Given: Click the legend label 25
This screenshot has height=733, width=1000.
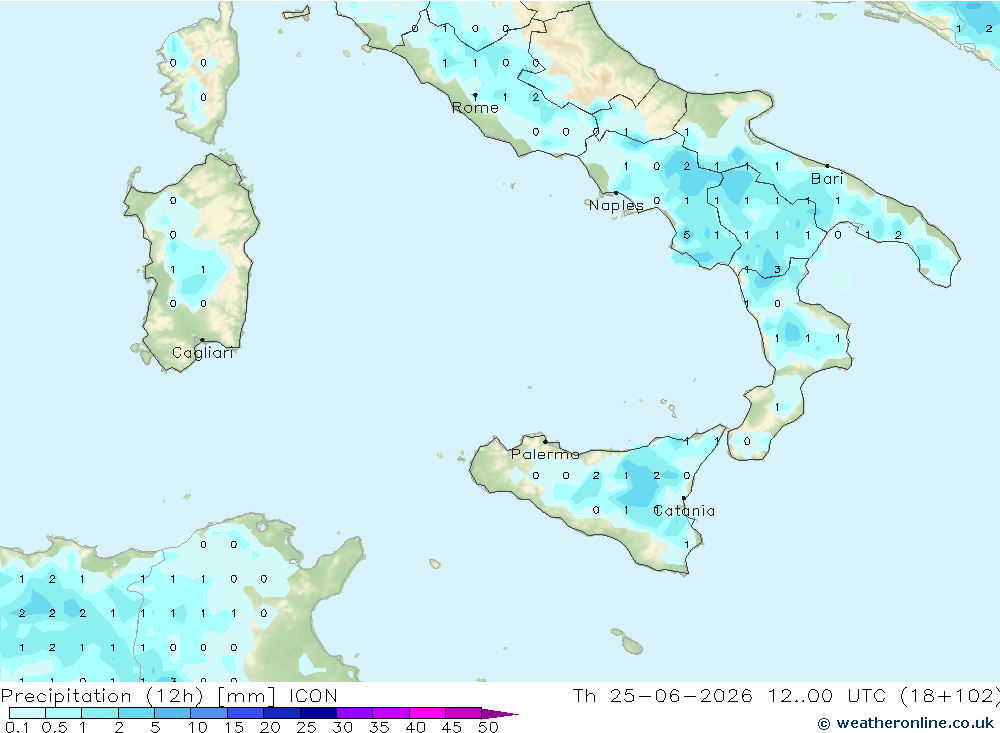Looking at the screenshot, I should (x=306, y=727).
